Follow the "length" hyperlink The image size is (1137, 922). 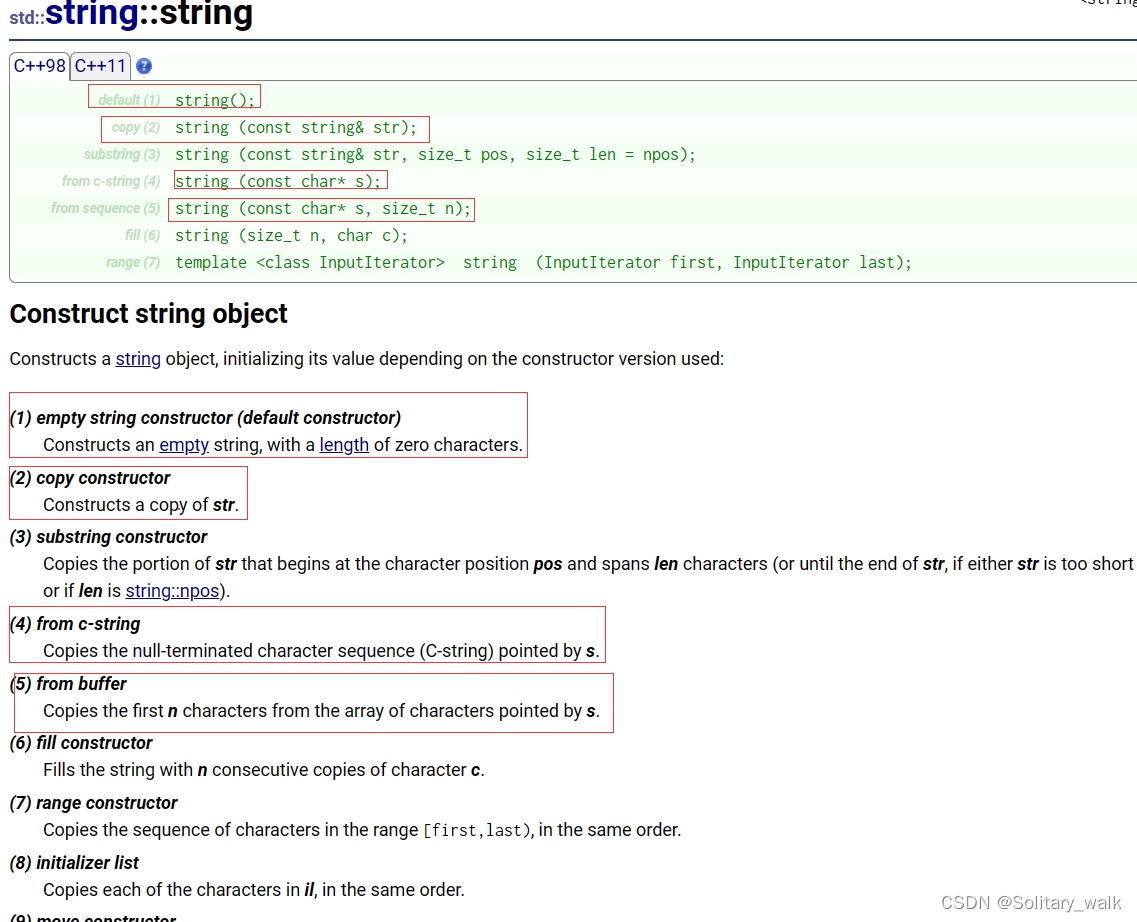click(x=344, y=445)
